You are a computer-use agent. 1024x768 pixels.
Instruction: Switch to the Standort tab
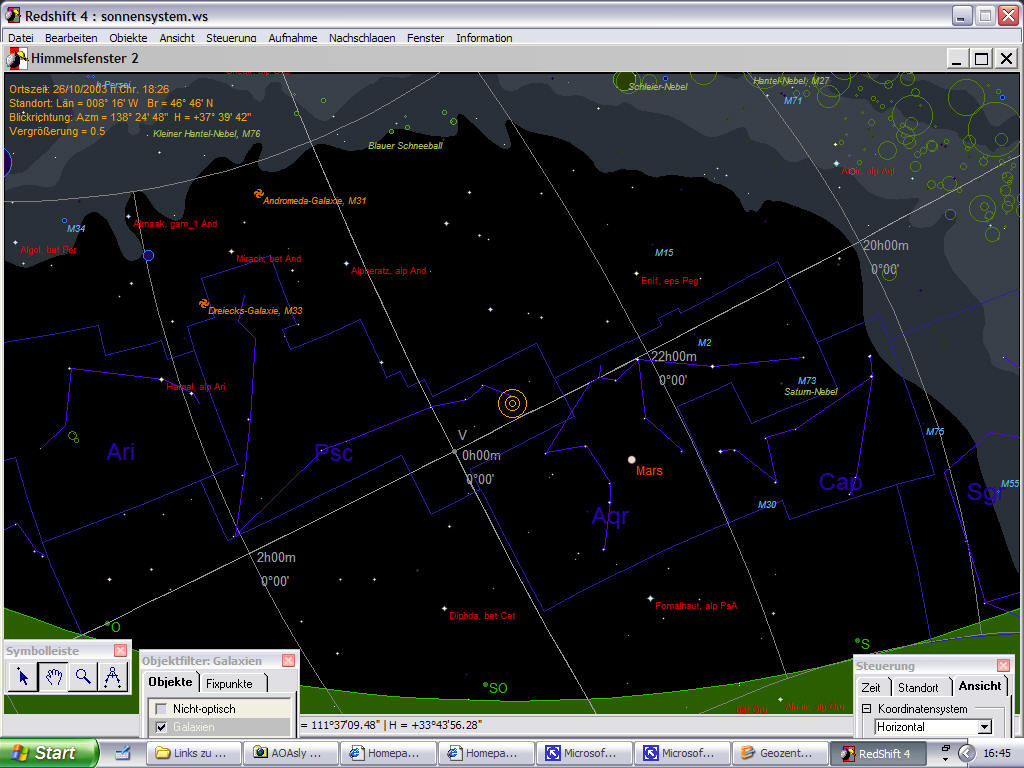(917, 687)
